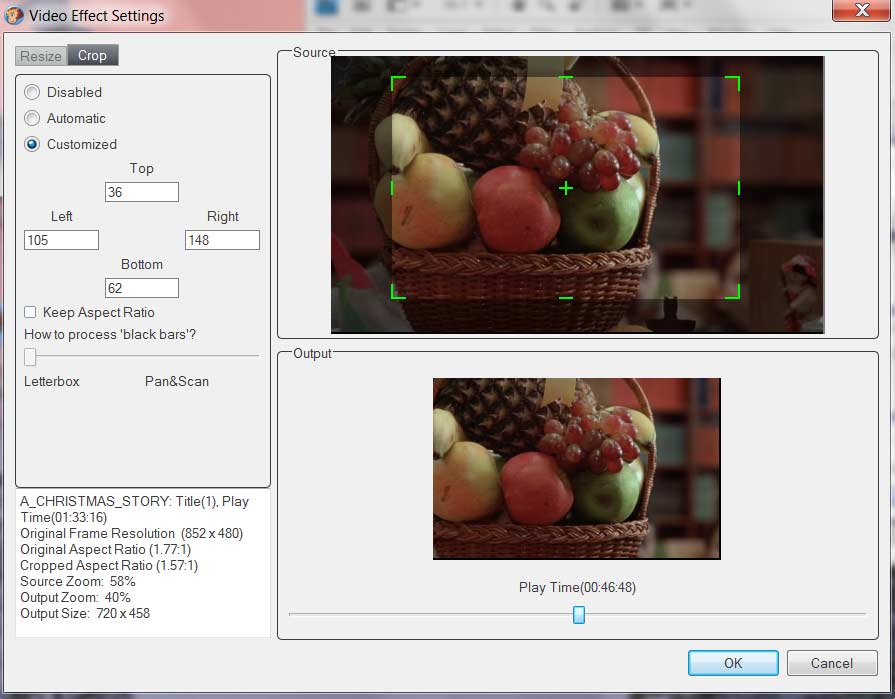Click the Video Effect Settings title icon
This screenshot has height=699, width=895.
14,15
